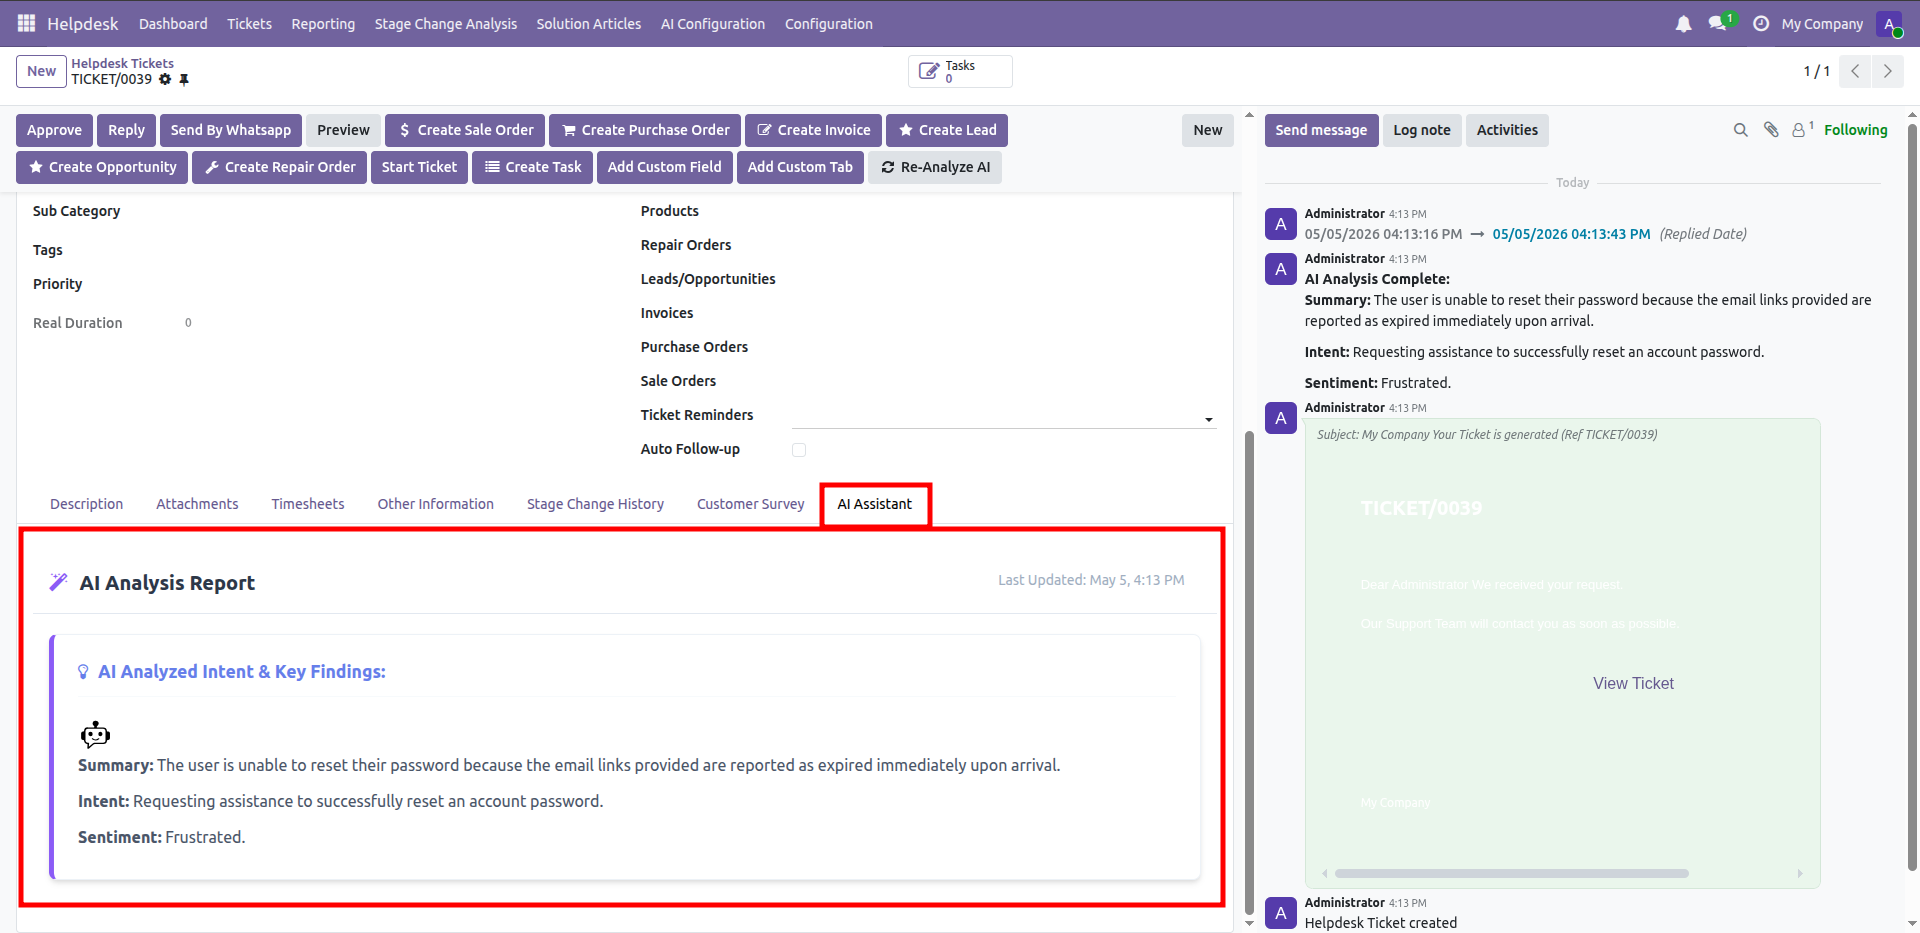Click the Following button

point(1855,130)
